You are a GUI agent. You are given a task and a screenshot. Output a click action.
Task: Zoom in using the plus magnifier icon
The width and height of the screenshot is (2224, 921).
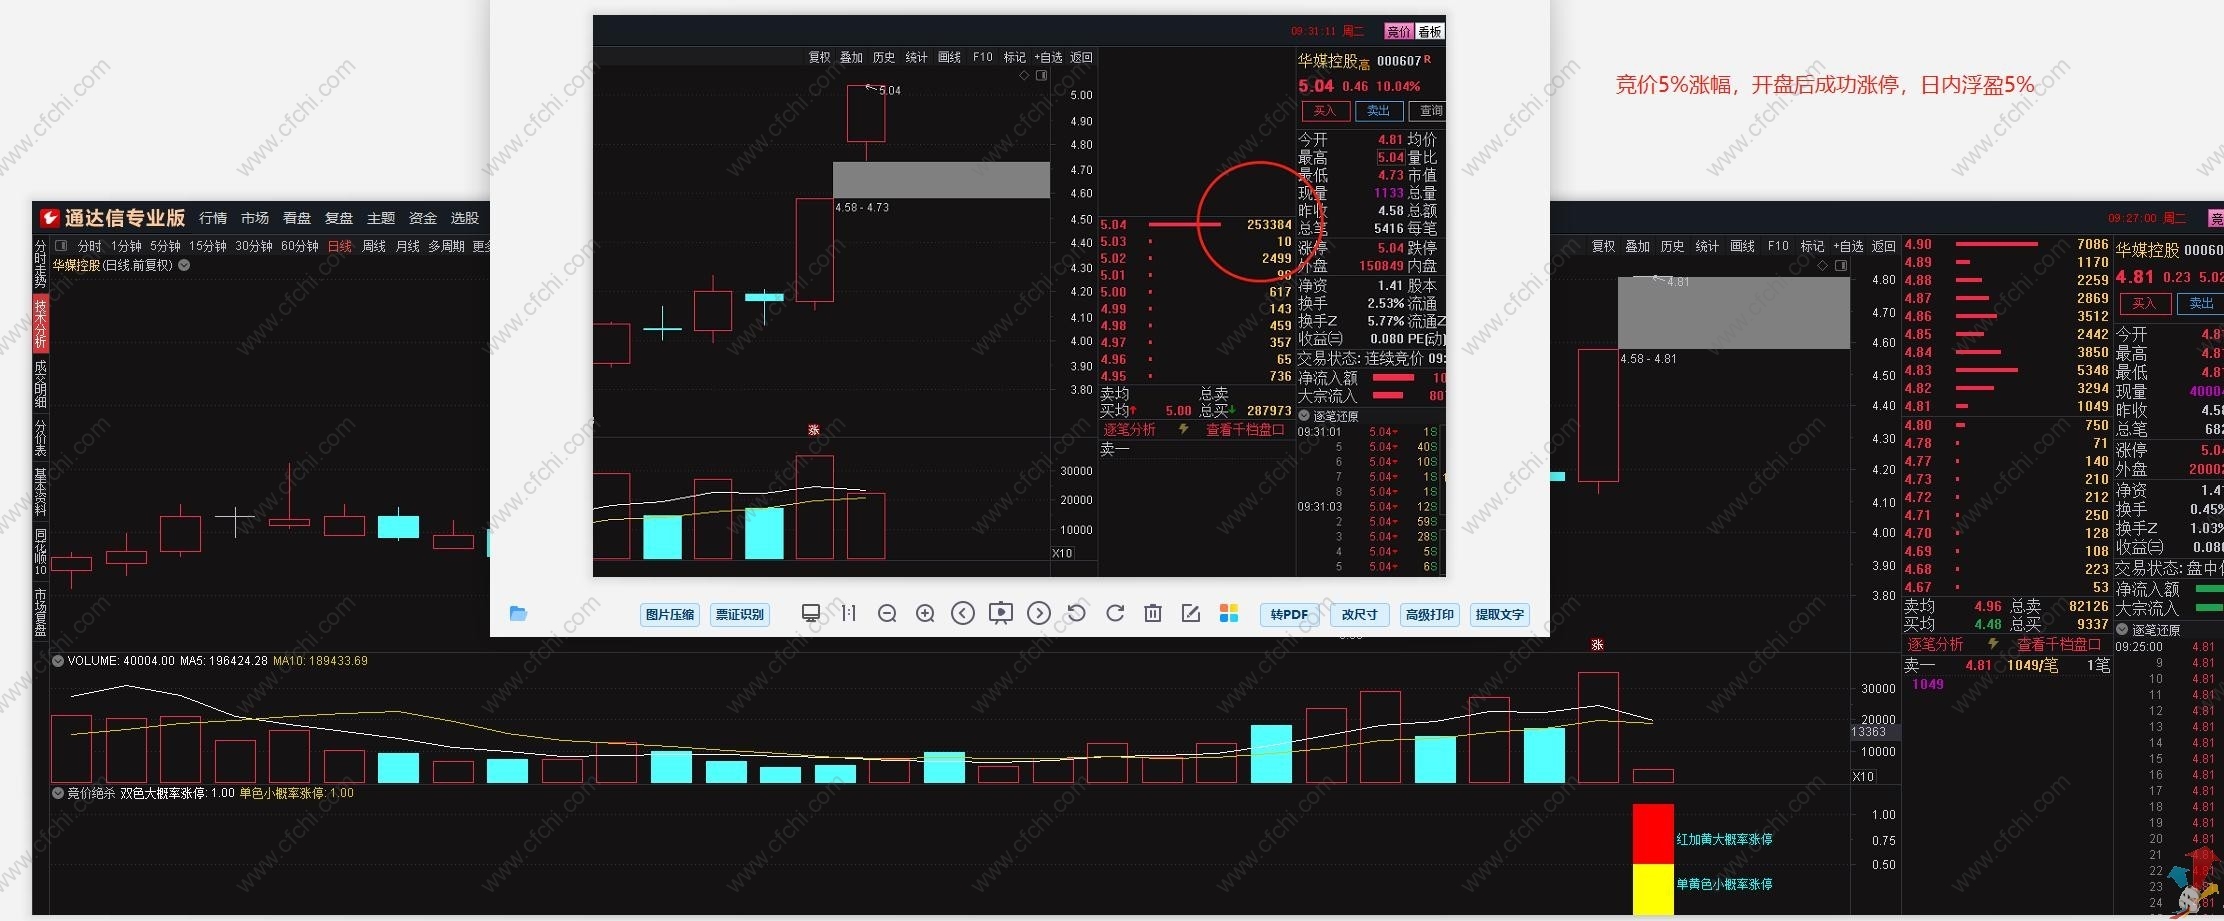925,613
